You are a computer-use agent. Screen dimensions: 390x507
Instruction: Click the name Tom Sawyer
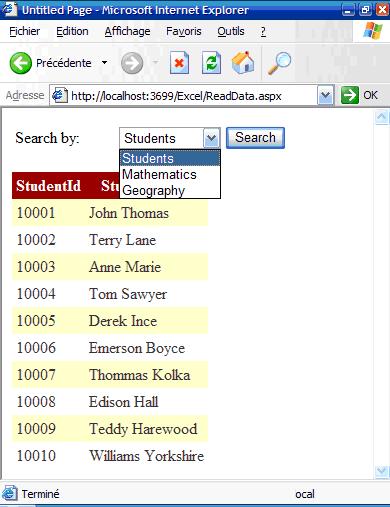(x=128, y=294)
